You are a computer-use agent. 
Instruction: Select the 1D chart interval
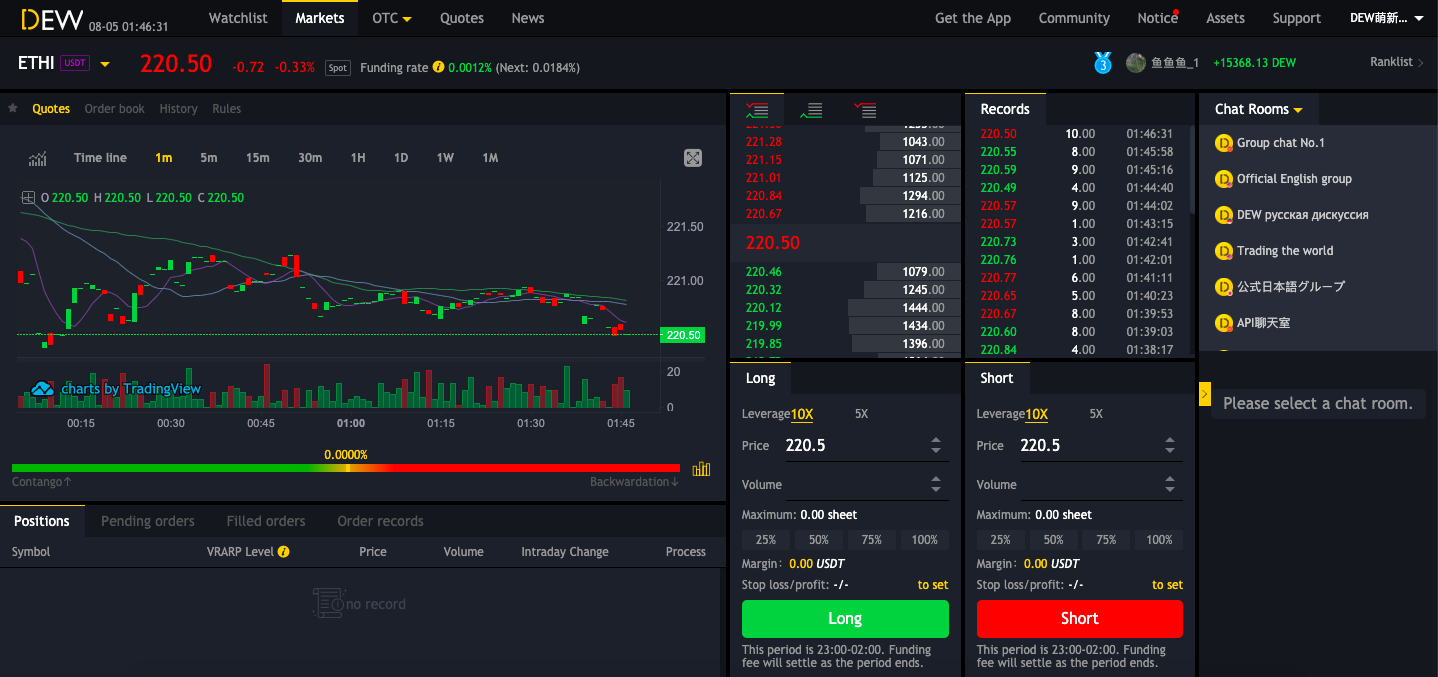click(401, 158)
